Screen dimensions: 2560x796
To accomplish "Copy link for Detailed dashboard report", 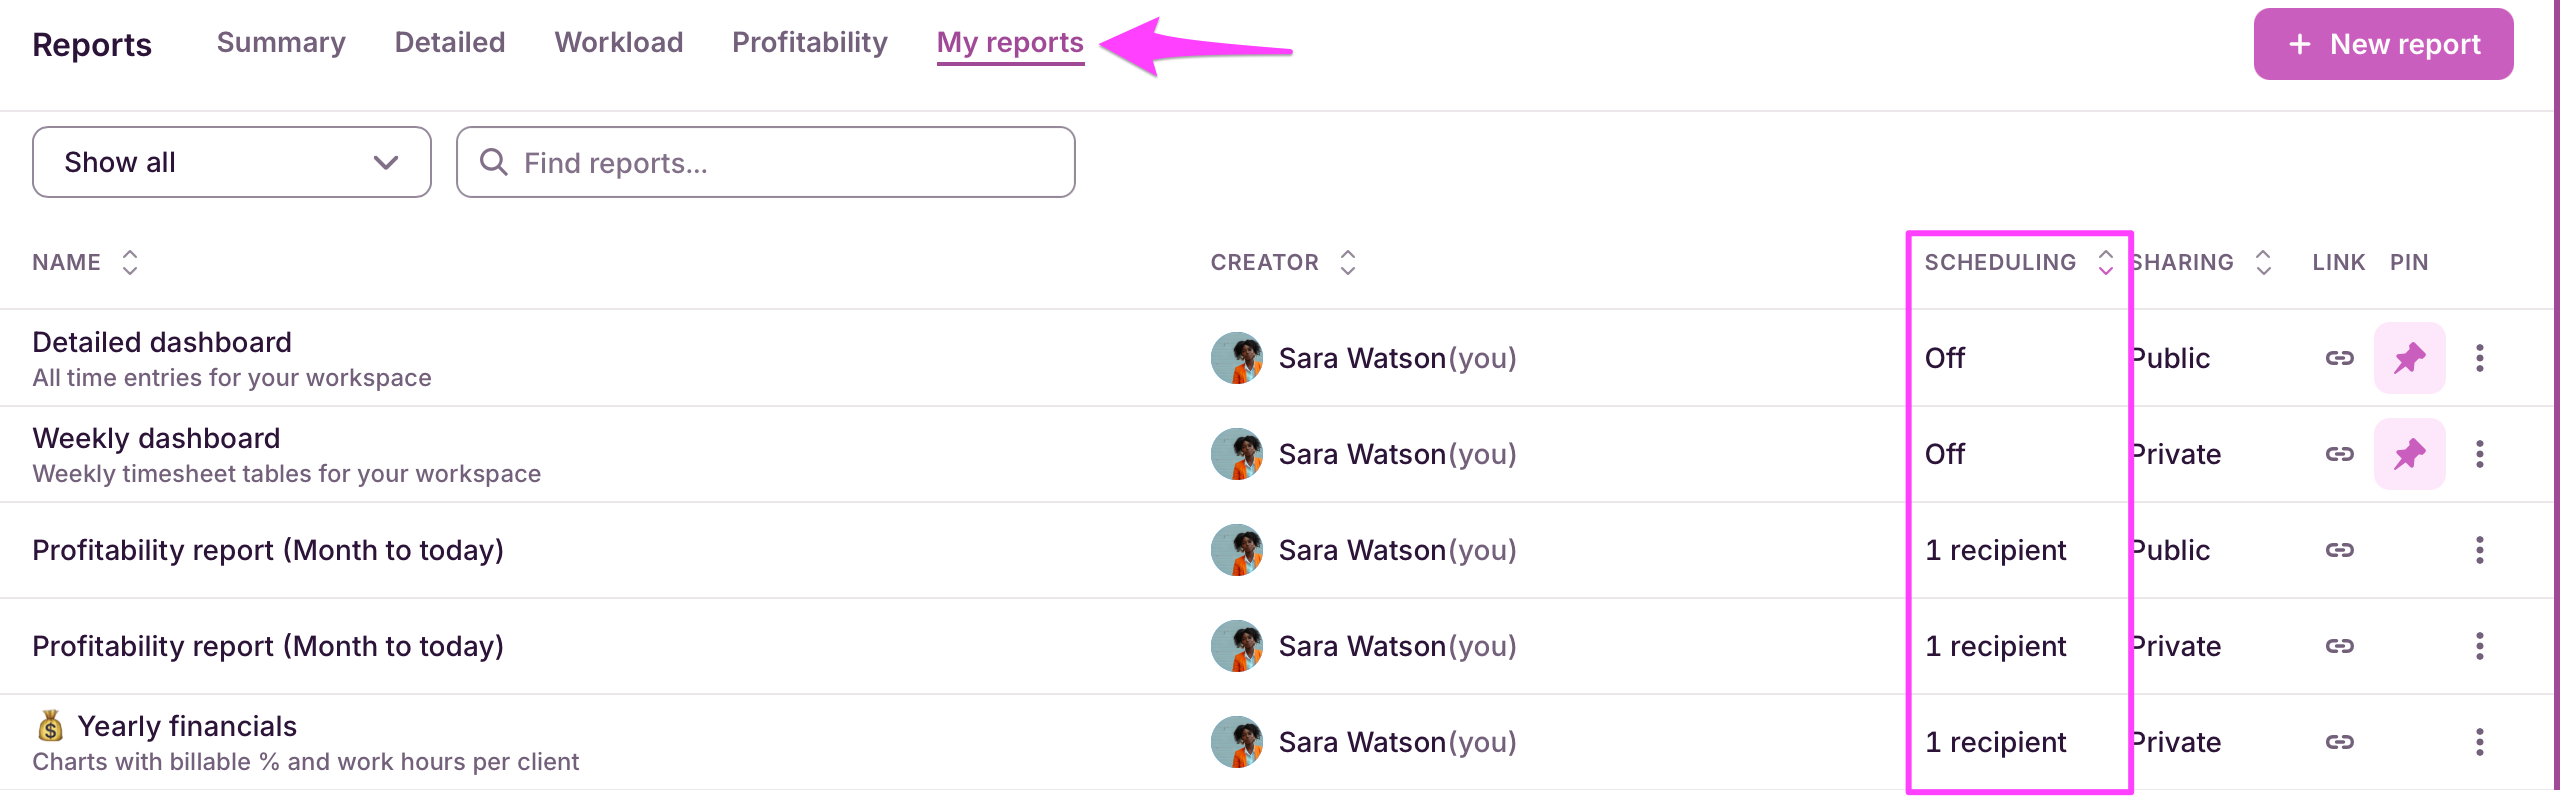I will (x=2339, y=358).
